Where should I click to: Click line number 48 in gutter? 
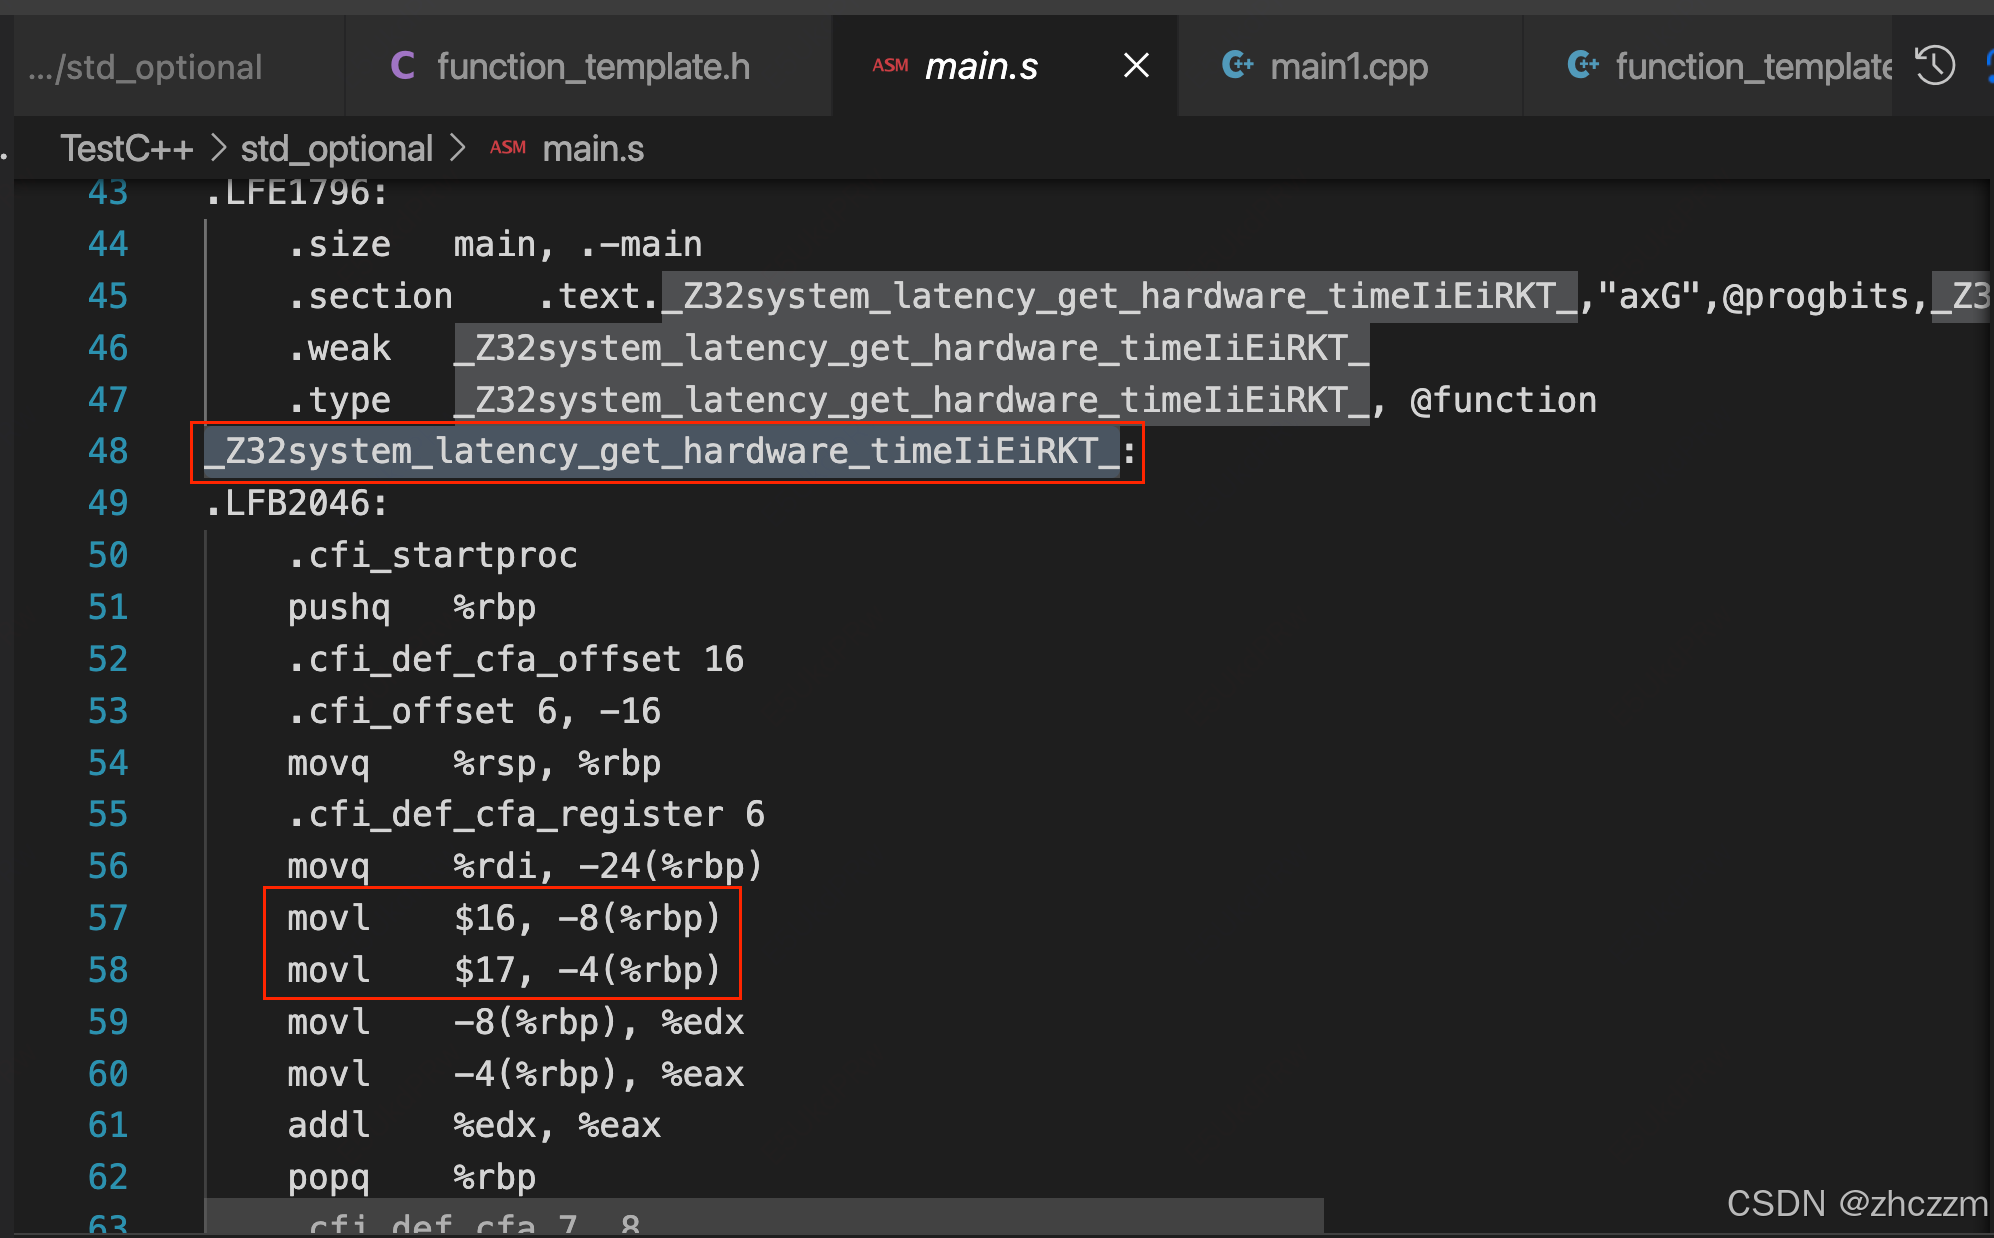tap(108, 451)
